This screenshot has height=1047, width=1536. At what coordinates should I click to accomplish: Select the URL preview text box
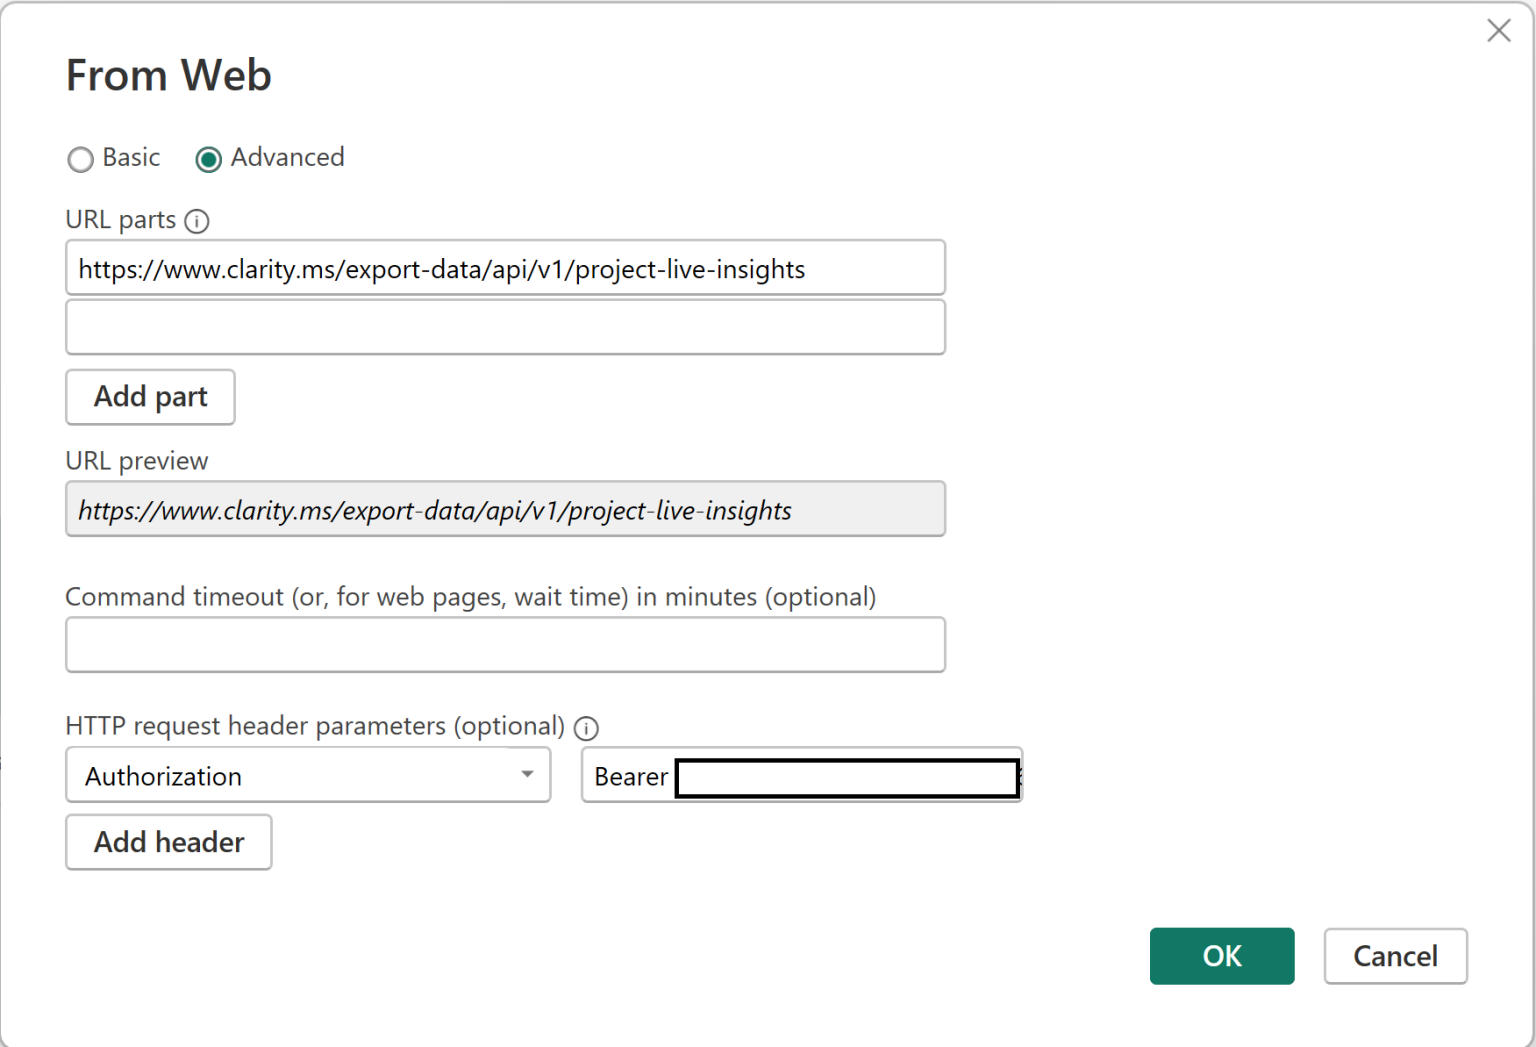505,509
